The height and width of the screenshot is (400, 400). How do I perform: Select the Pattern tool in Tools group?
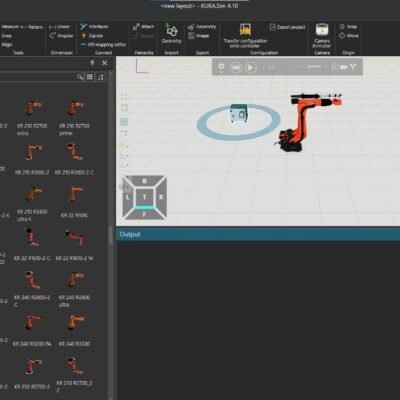pos(32,27)
